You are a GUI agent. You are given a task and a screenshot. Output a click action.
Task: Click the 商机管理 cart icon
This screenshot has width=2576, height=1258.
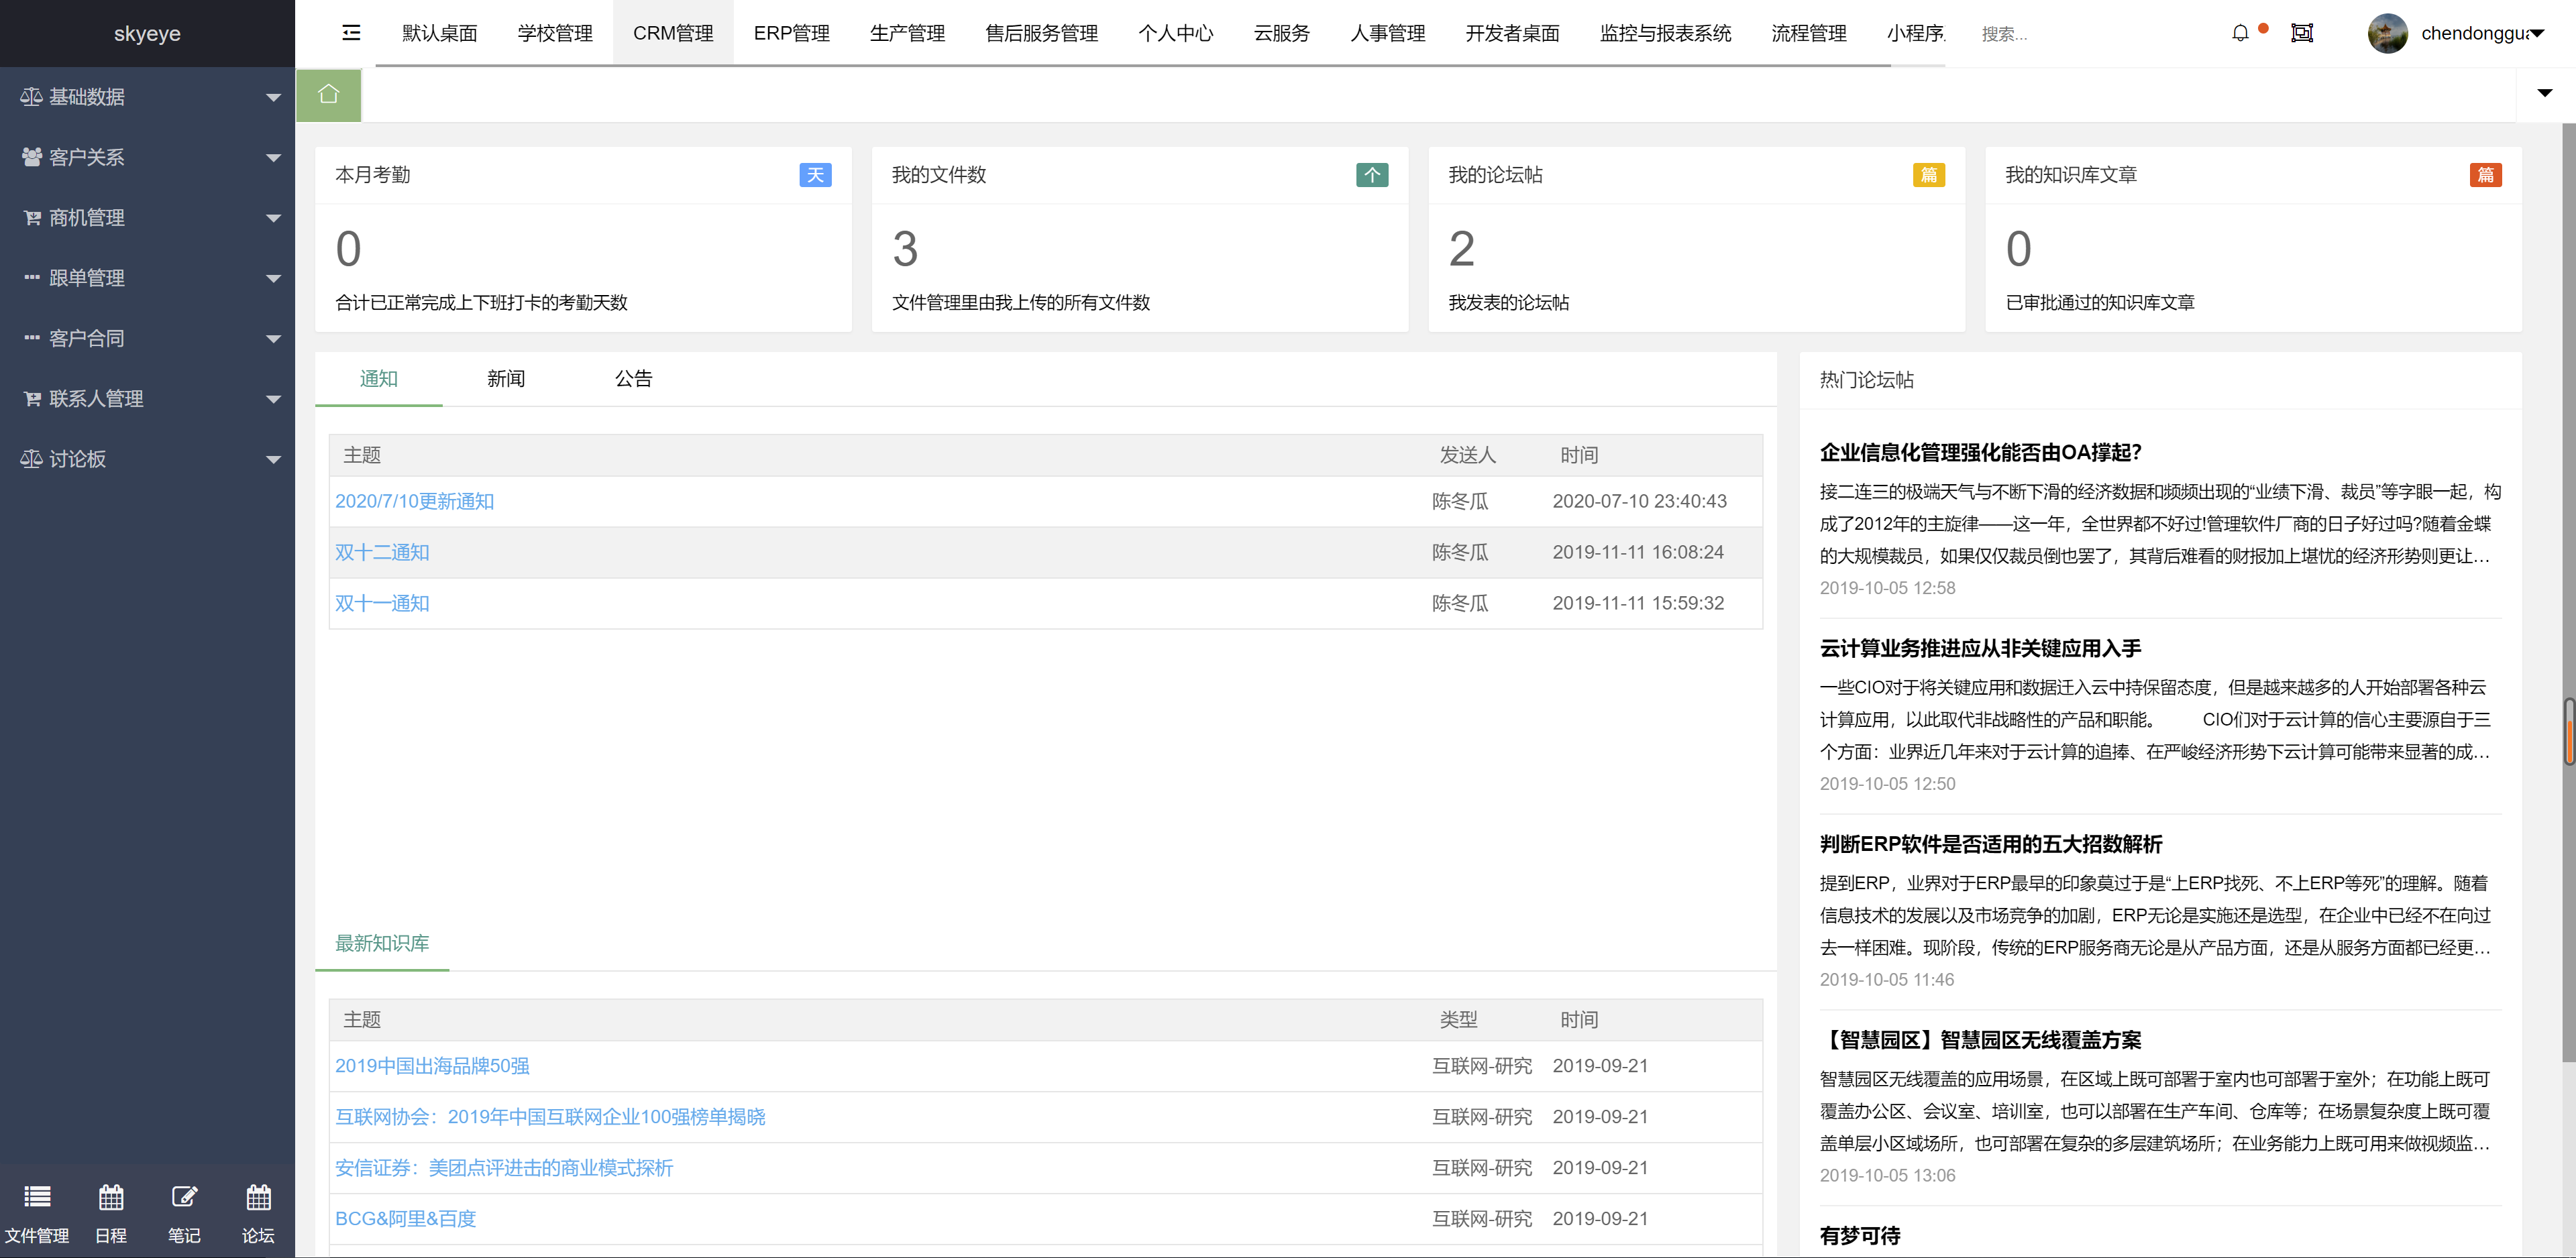click(x=32, y=218)
